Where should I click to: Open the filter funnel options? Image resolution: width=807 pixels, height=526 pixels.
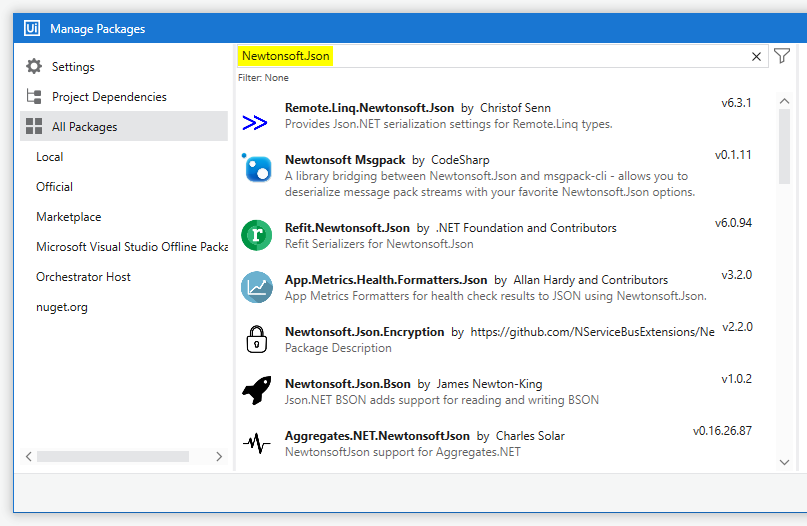tap(782, 56)
